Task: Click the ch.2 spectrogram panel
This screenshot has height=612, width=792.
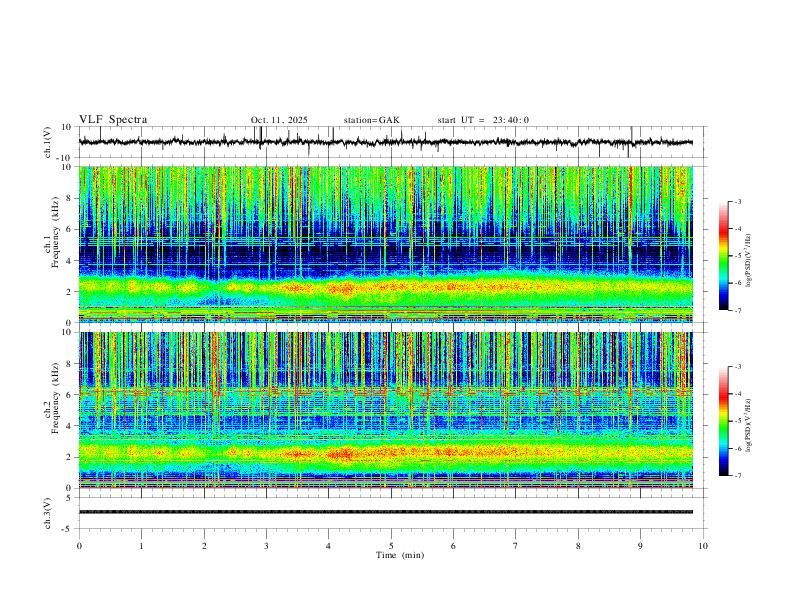Action: tap(390, 410)
